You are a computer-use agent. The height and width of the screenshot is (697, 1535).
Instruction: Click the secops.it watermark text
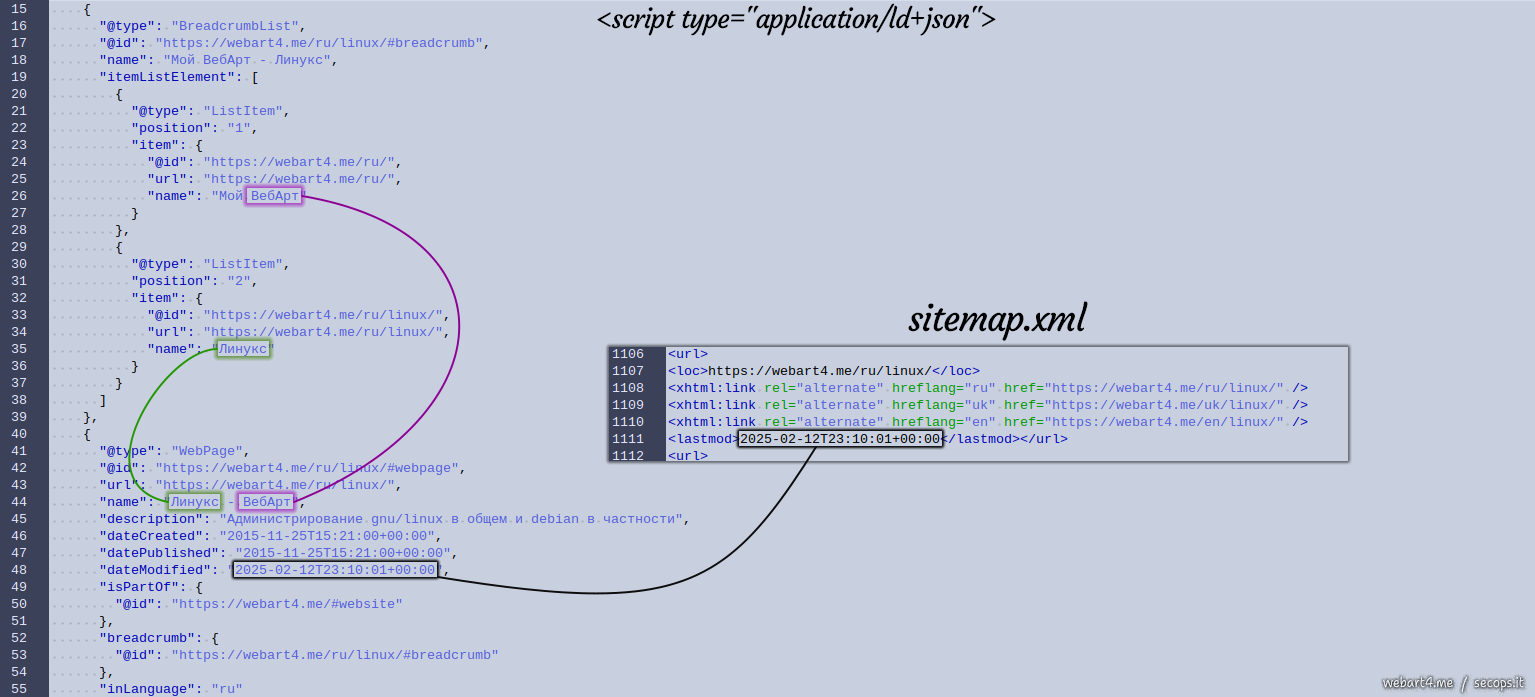tap(1500, 683)
